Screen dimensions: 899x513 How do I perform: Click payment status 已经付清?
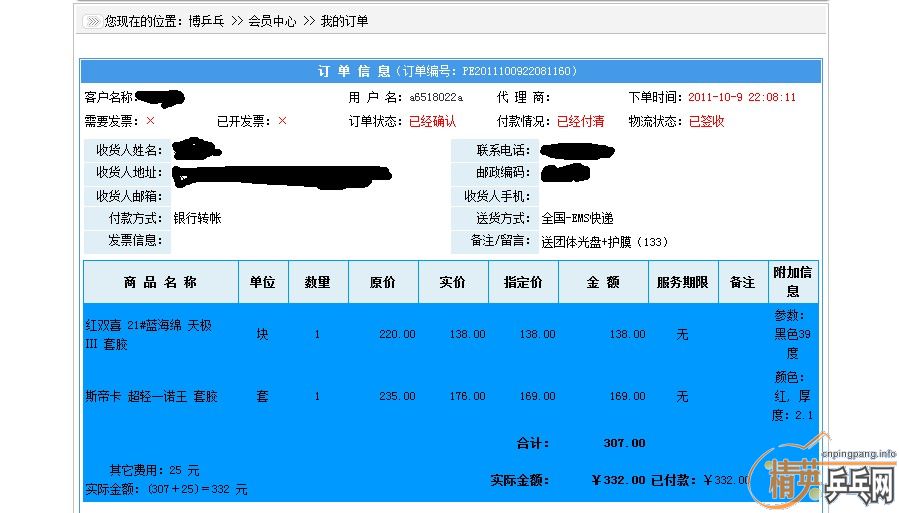(x=581, y=122)
